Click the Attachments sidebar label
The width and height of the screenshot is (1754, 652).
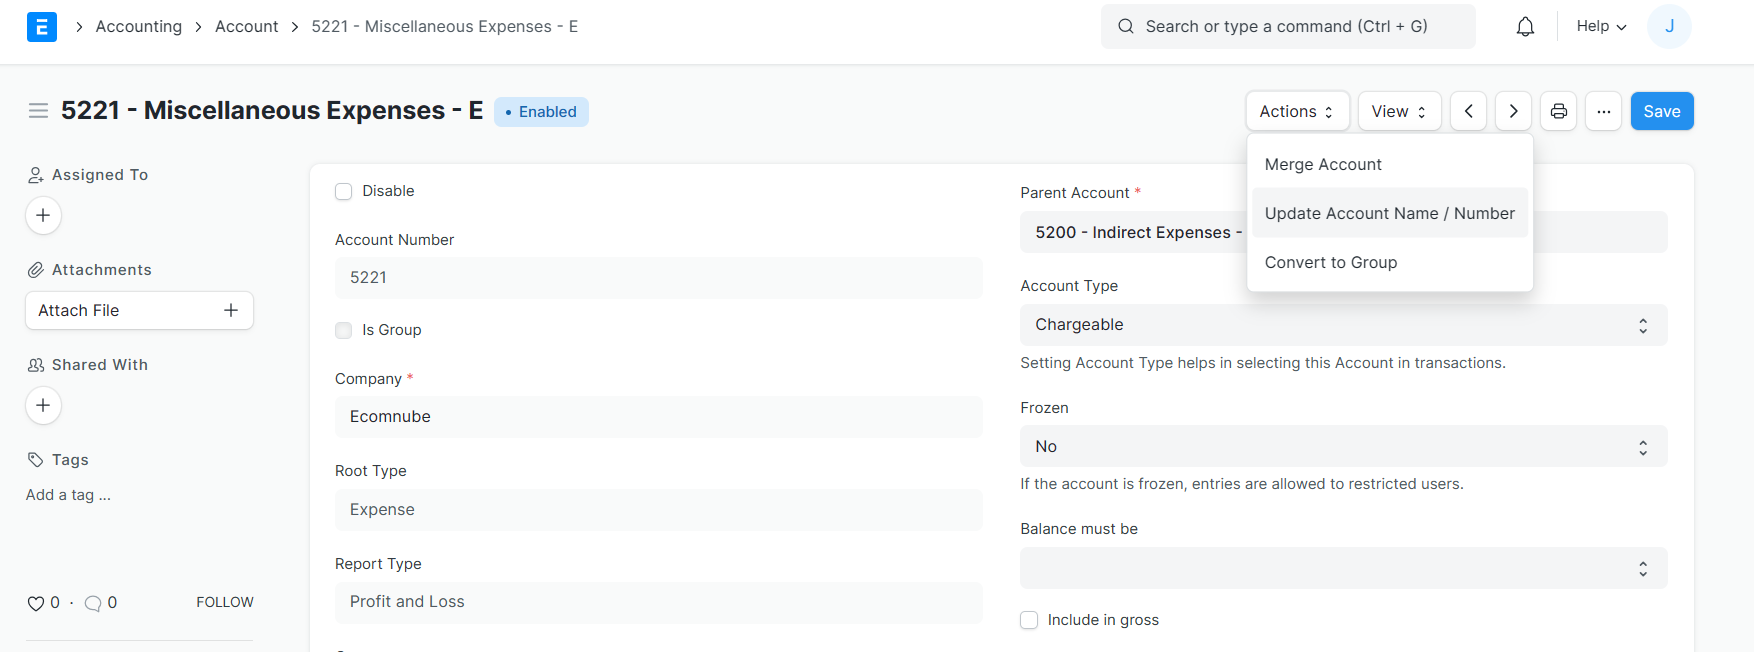click(102, 270)
